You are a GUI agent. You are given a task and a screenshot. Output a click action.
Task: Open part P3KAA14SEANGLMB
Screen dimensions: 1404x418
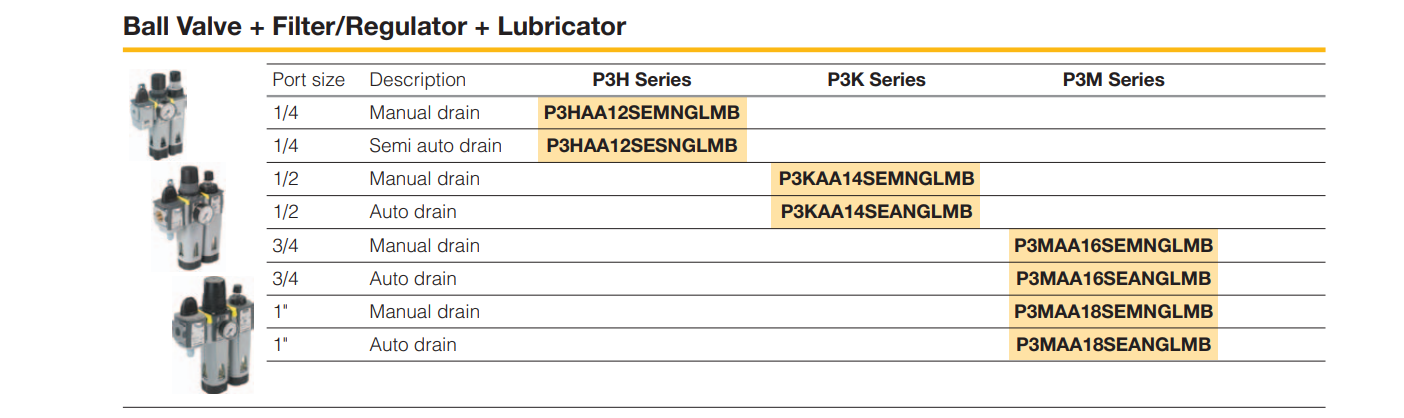[876, 212]
